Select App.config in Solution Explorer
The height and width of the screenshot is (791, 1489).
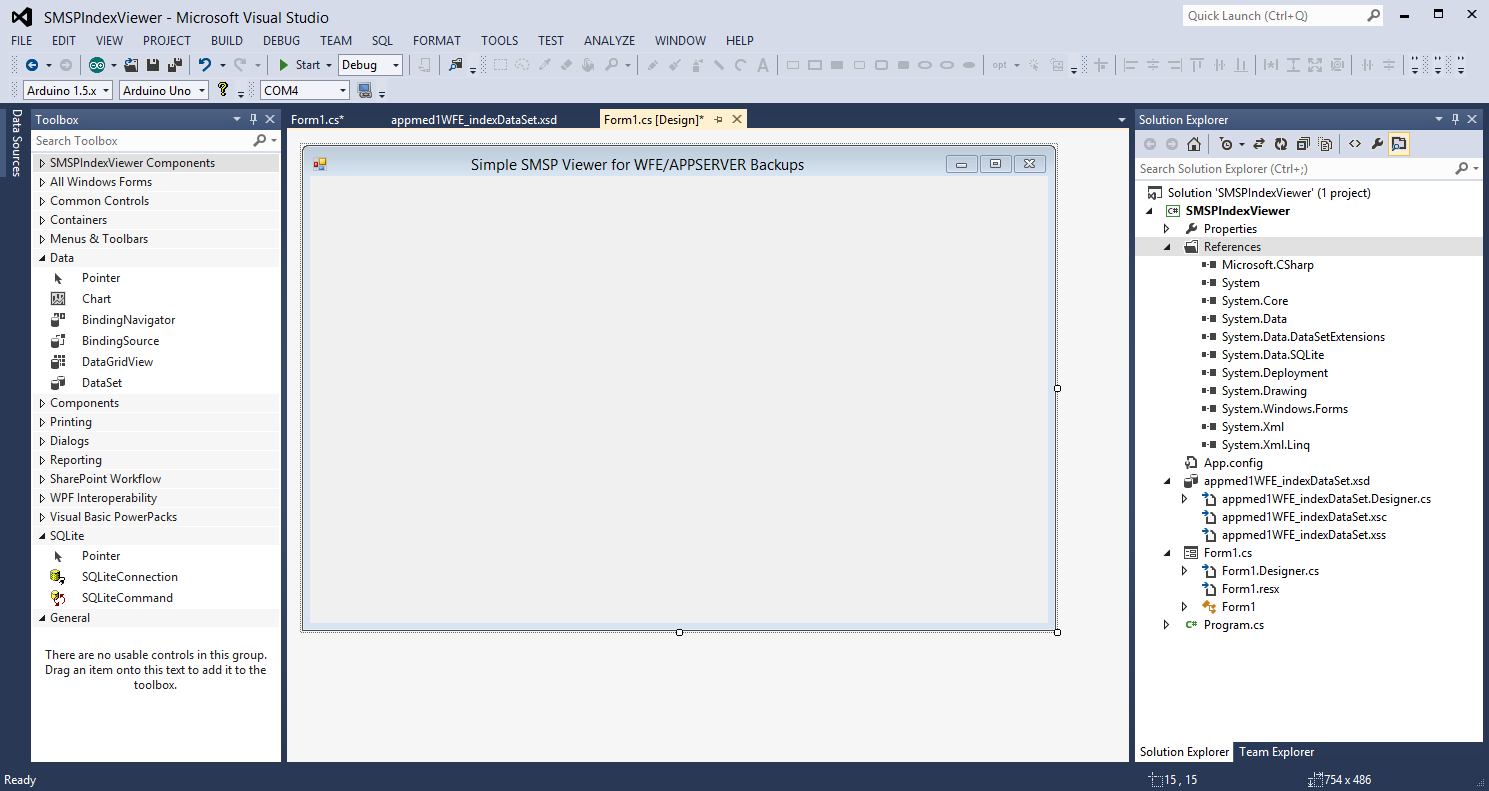pyautogui.click(x=1233, y=463)
